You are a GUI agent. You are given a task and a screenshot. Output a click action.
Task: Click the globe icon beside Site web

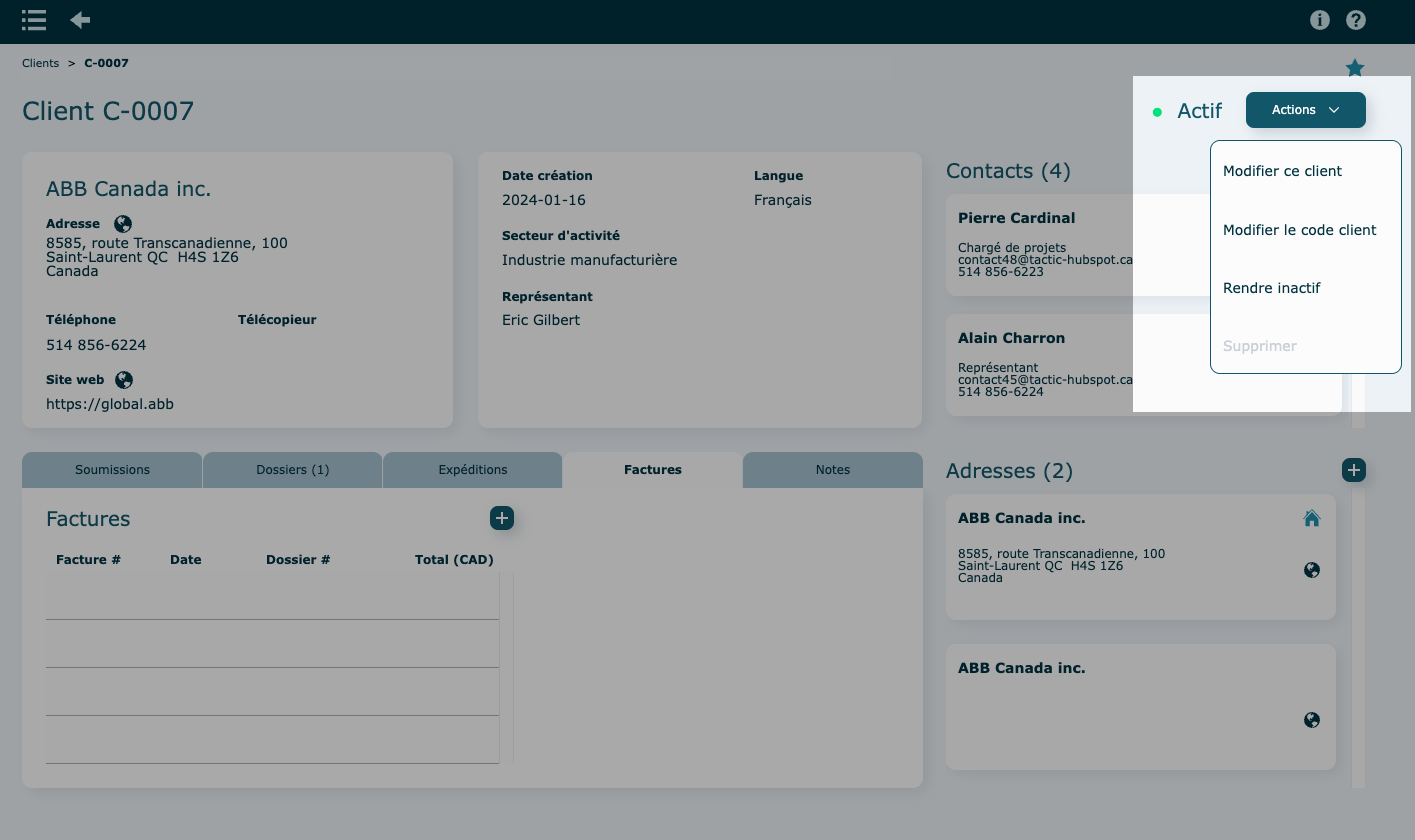pyautogui.click(x=124, y=380)
